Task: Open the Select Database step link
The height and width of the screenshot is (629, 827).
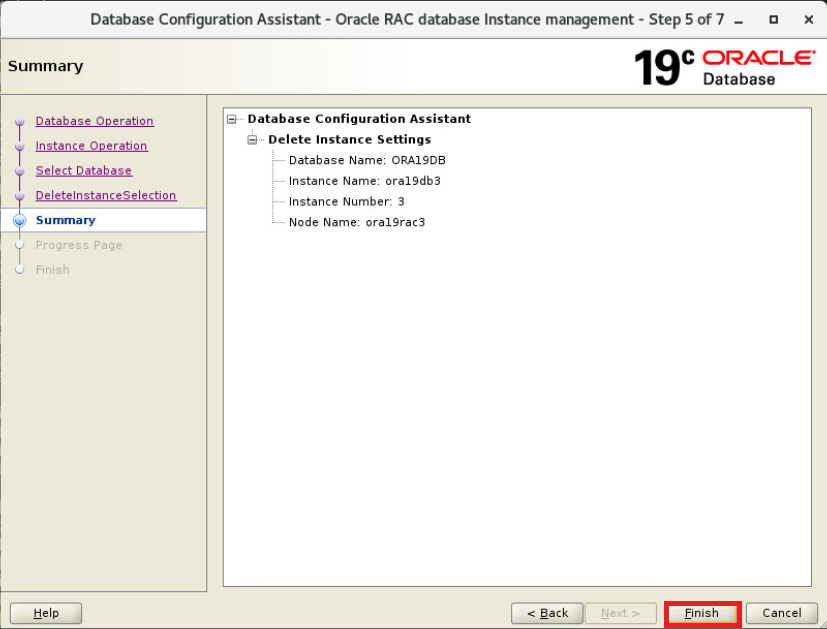Action: point(83,170)
